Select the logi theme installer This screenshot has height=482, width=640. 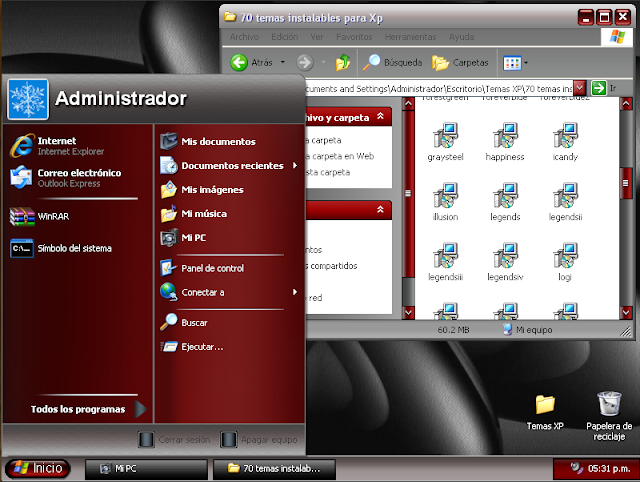[x=565, y=262]
